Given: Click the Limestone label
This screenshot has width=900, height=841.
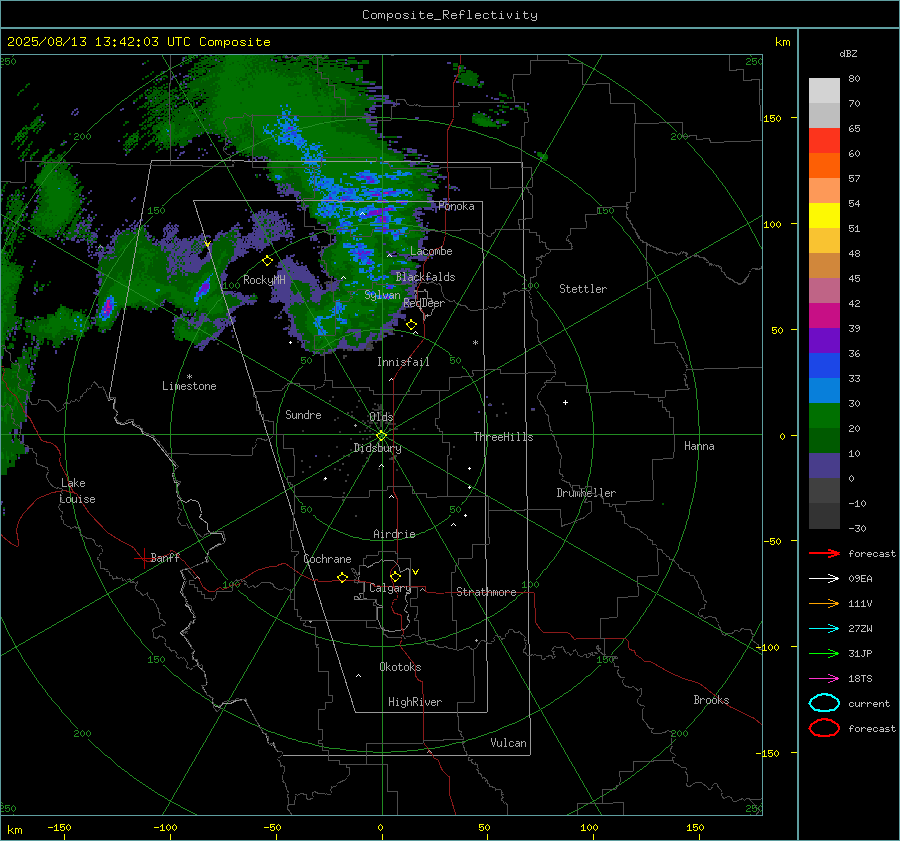Looking at the screenshot, I should [189, 386].
